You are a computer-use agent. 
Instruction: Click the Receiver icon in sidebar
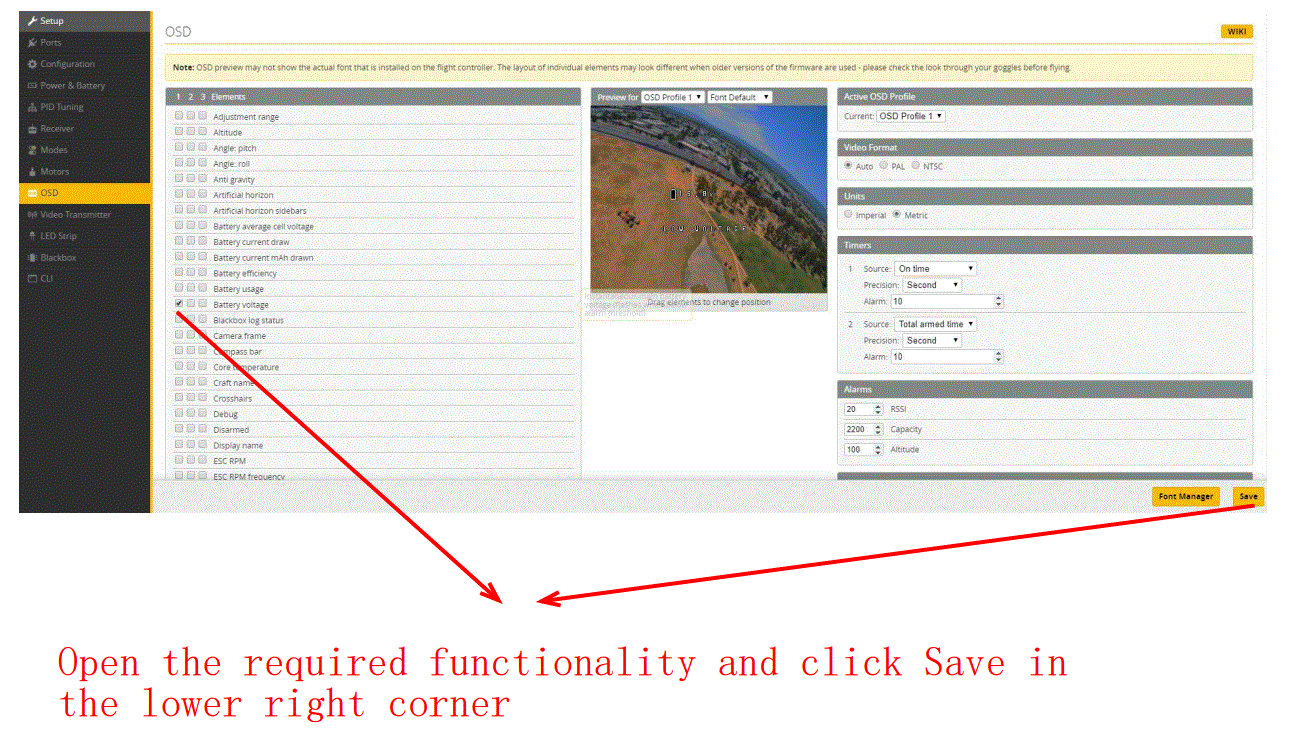point(33,129)
